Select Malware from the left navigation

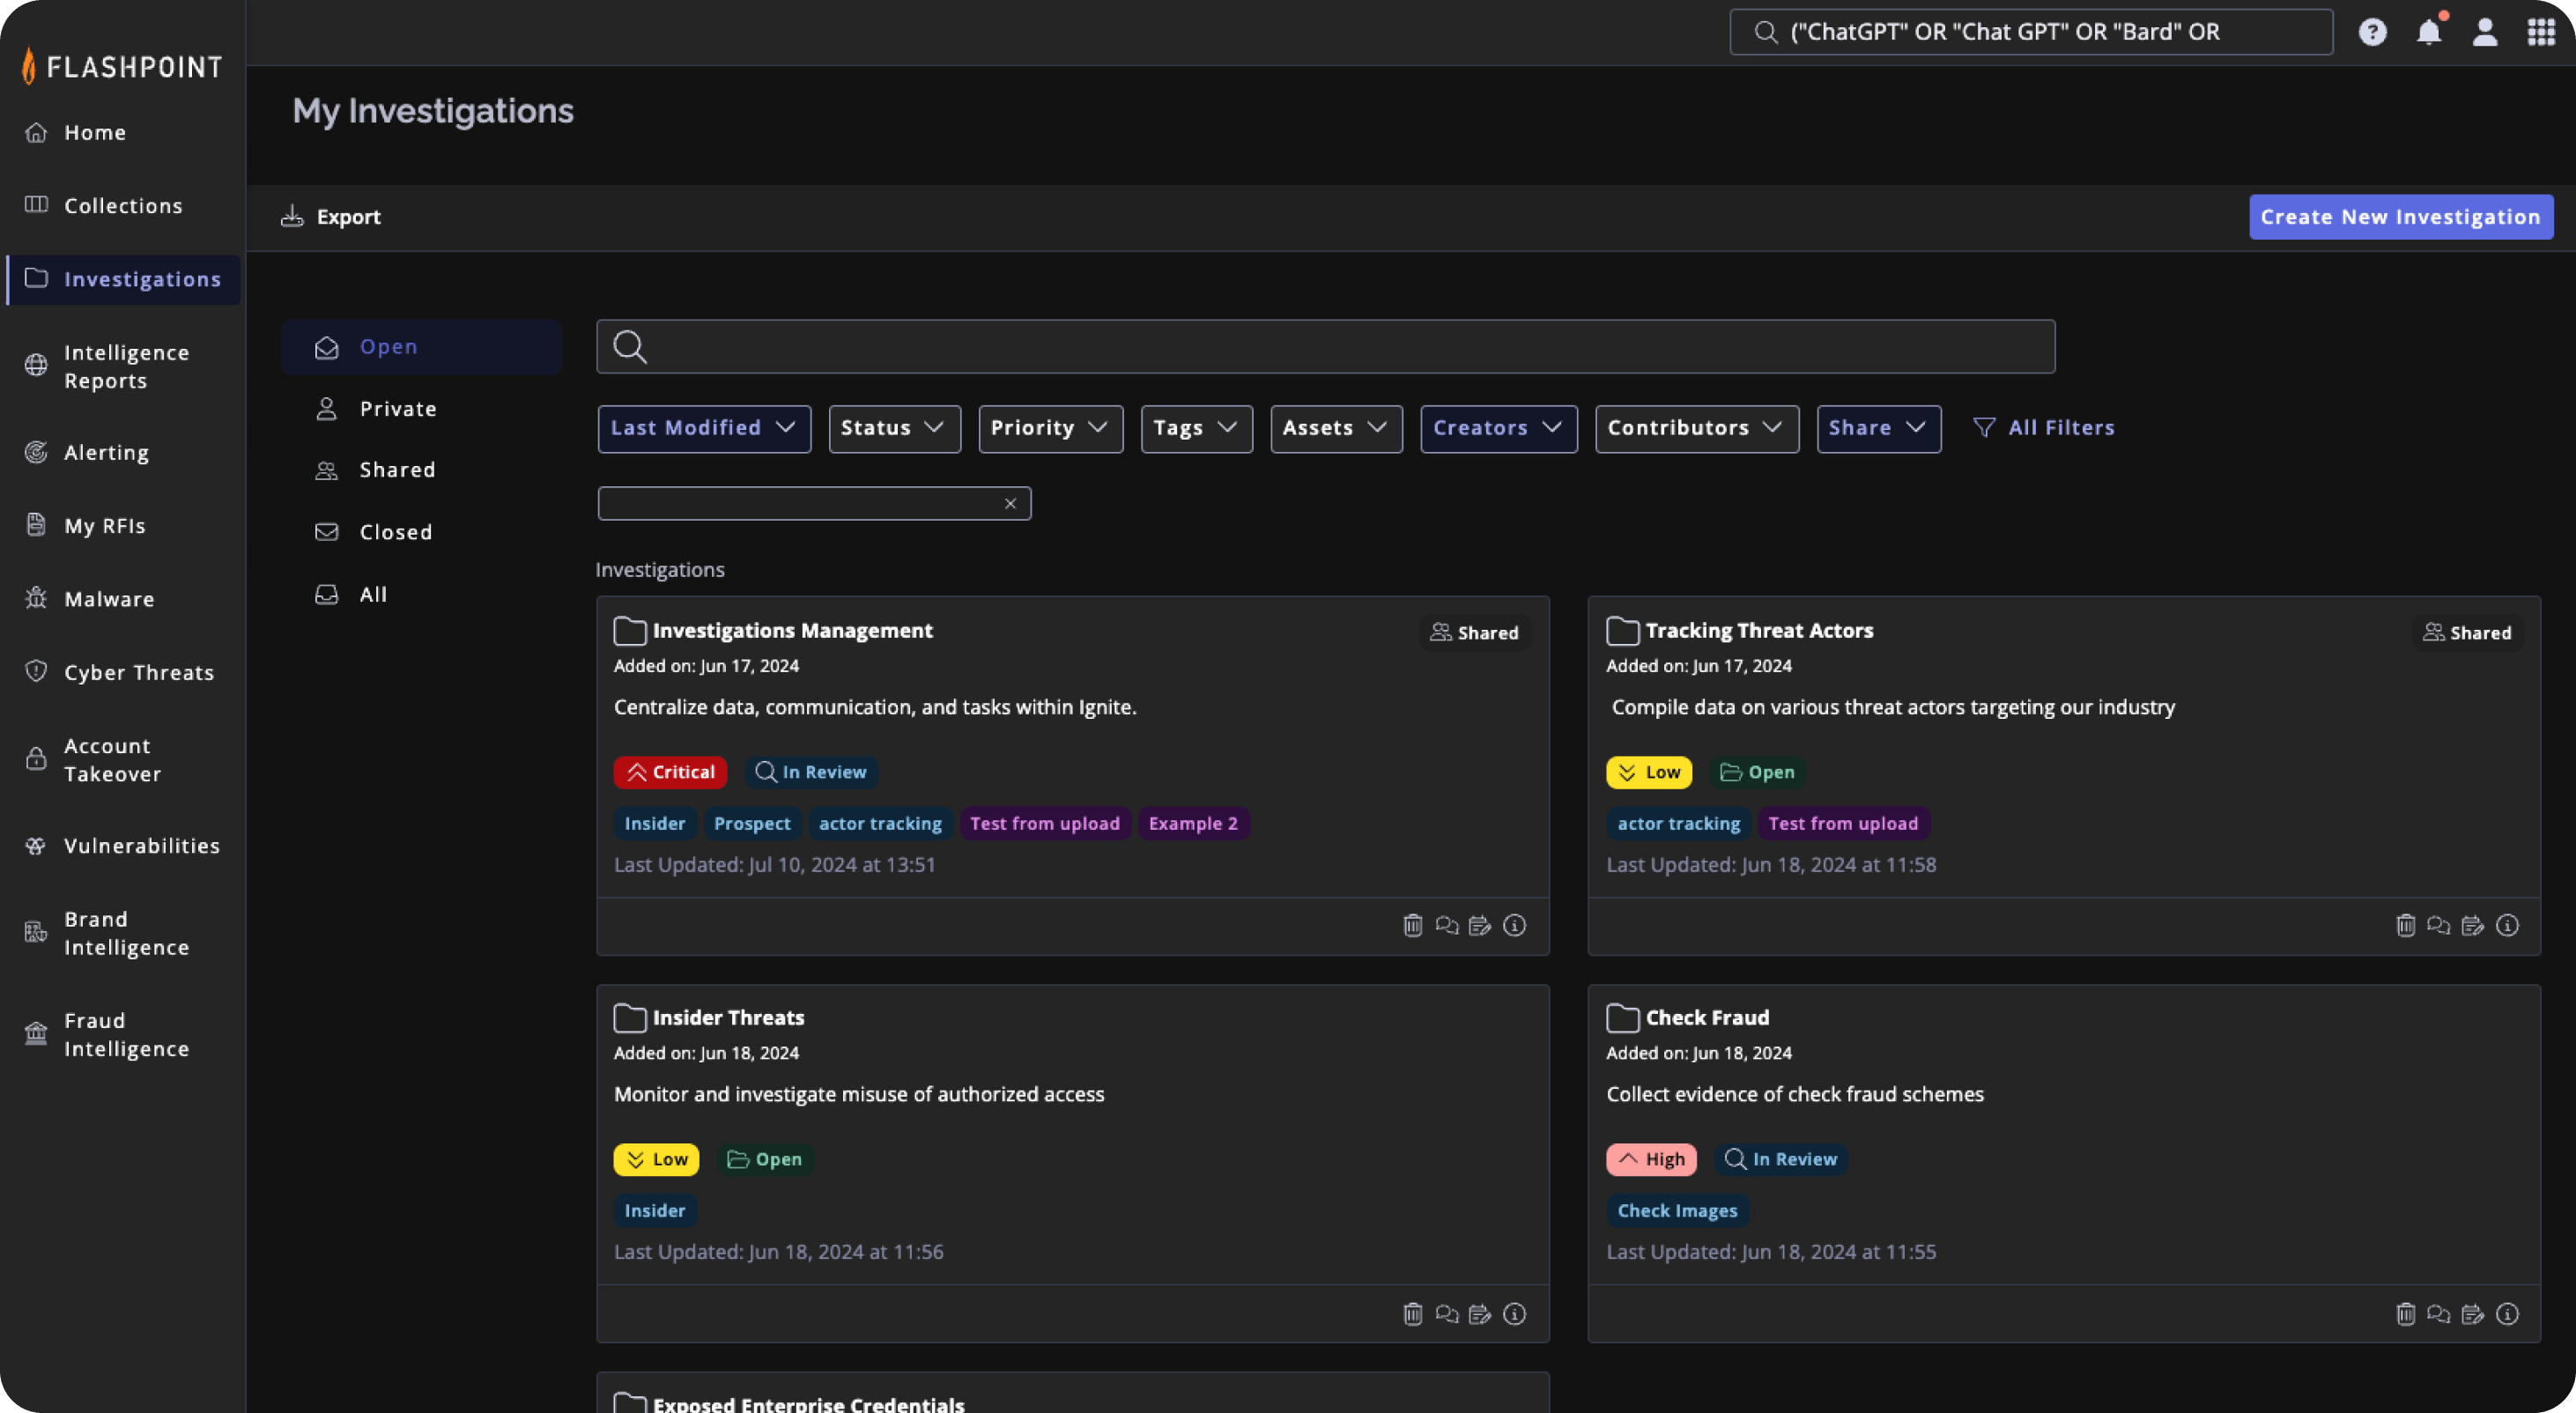coord(108,598)
